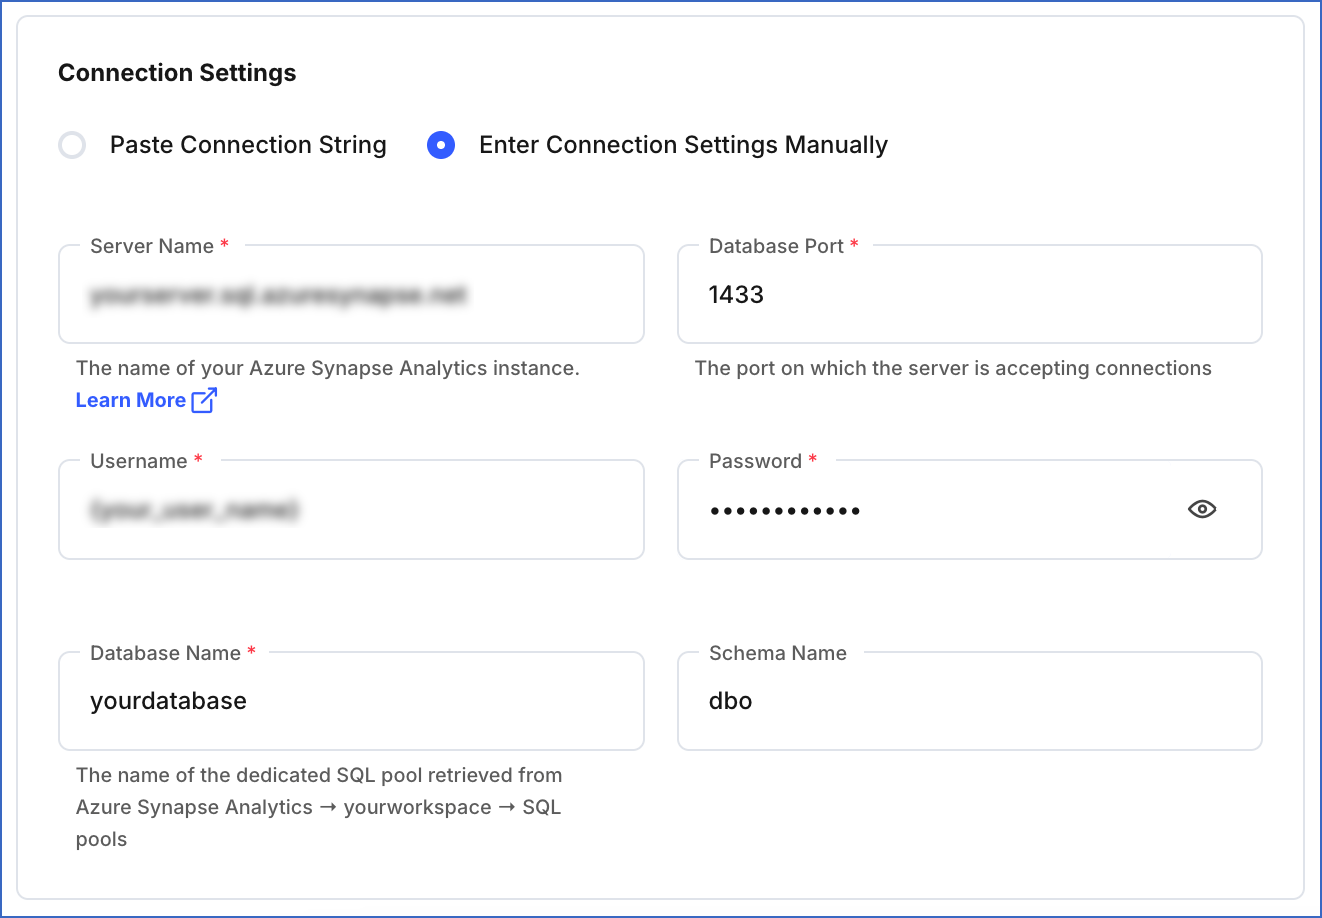Click the red asterisk next to Password
The height and width of the screenshot is (918, 1322).
[x=811, y=460]
